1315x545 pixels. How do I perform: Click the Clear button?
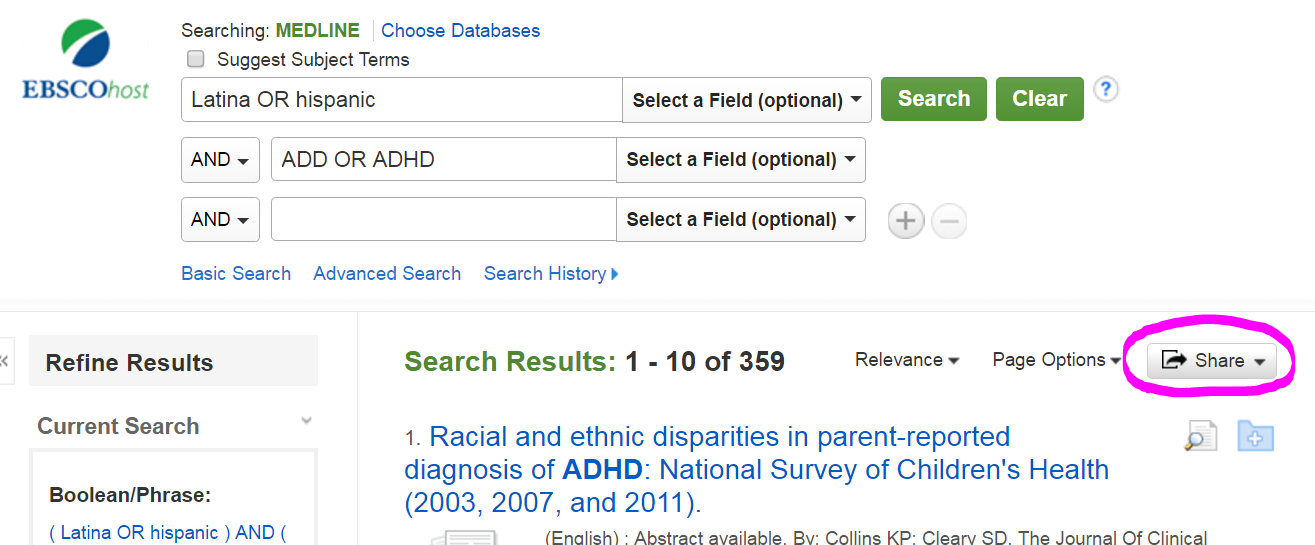click(1040, 99)
